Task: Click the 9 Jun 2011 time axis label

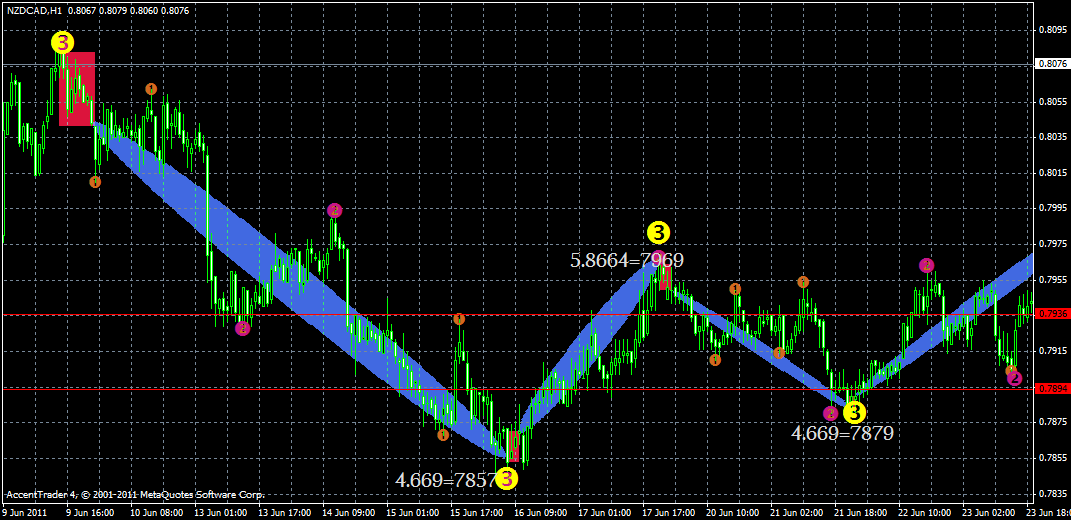Action: (25, 511)
